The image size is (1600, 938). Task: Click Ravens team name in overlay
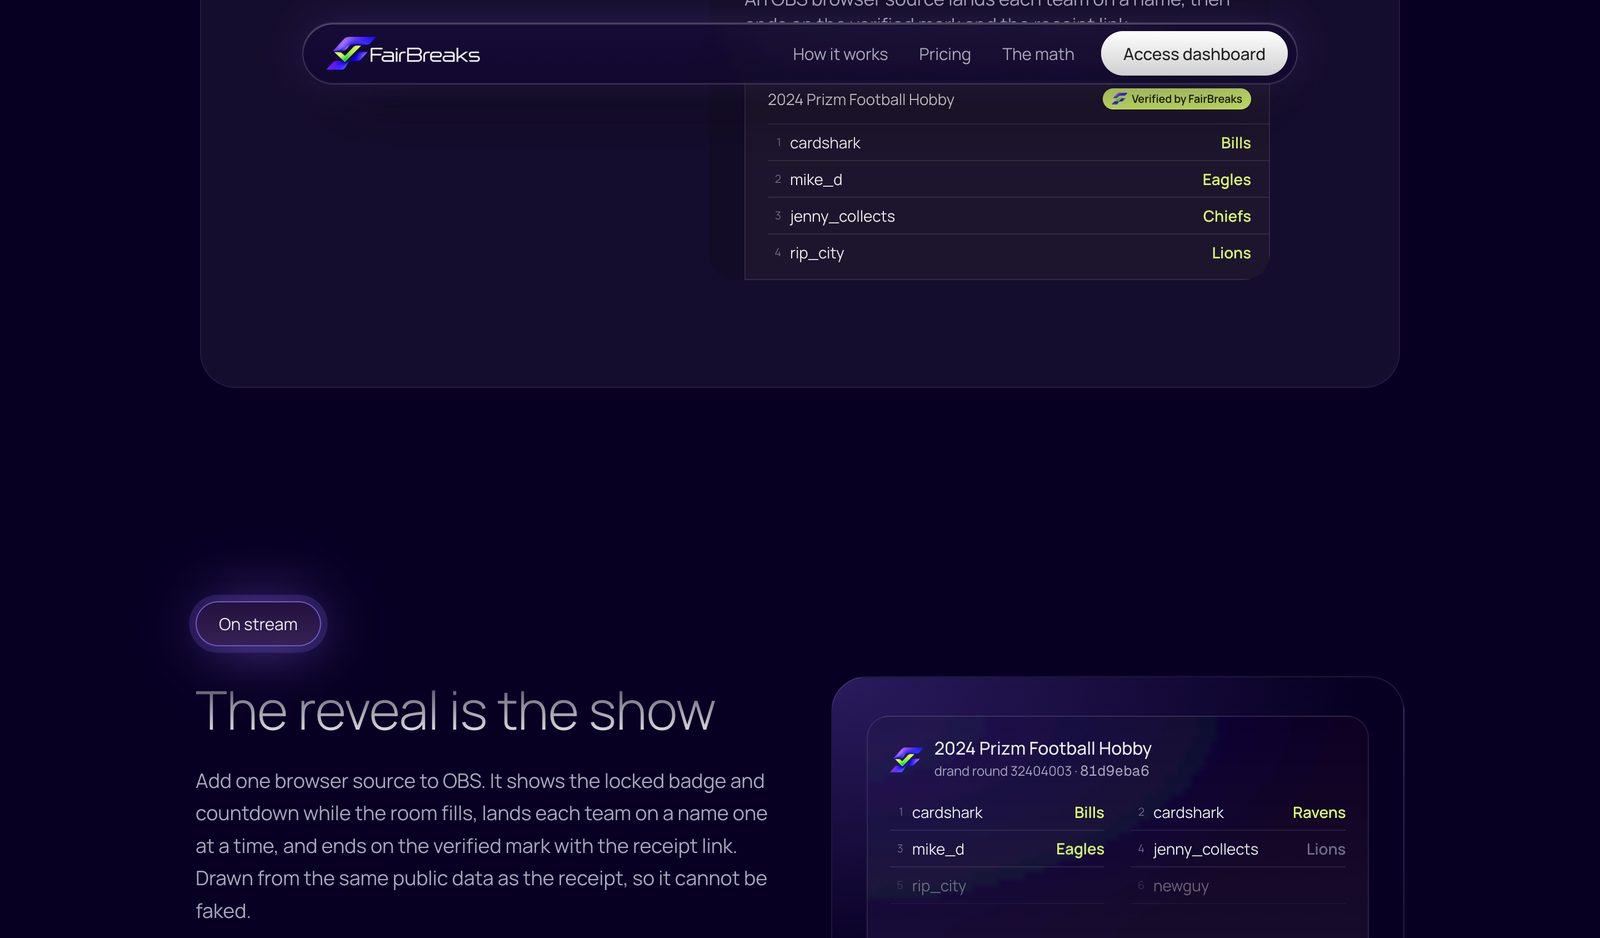click(x=1318, y=813)
